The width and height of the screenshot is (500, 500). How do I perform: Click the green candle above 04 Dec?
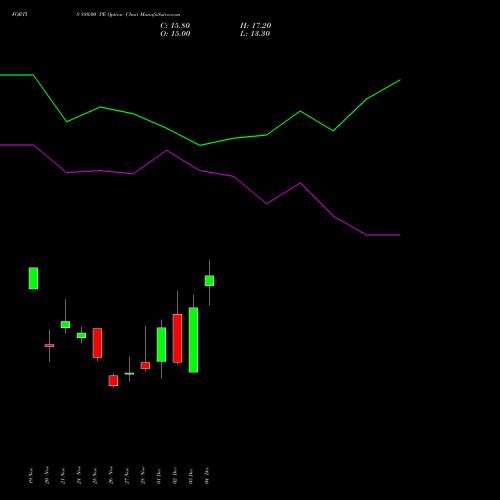pos(209,281)
